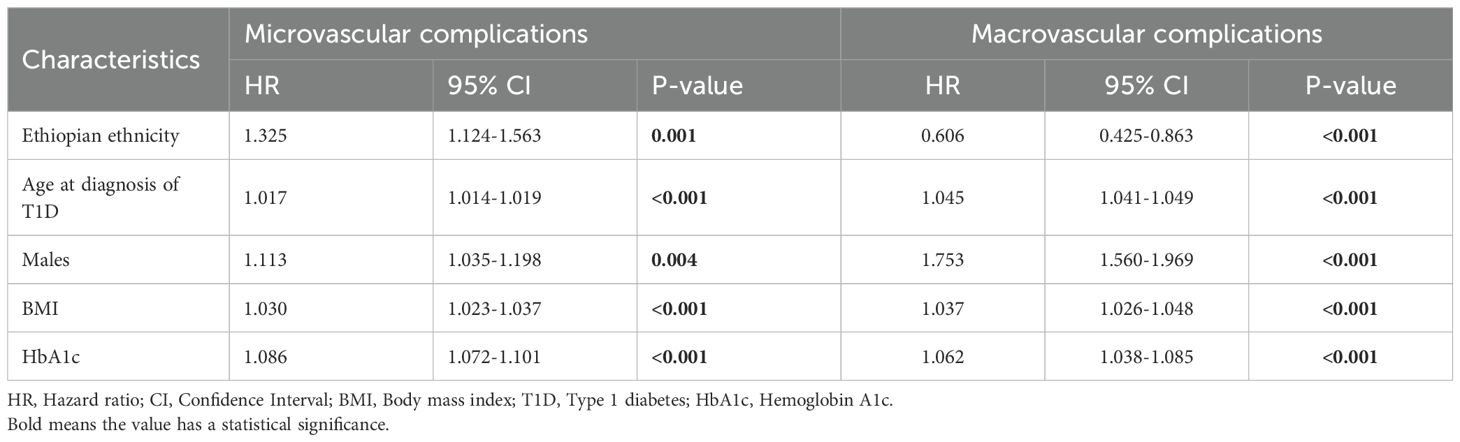
Task: Click the confidence interval 1.072-1.101
Action: 493,357
